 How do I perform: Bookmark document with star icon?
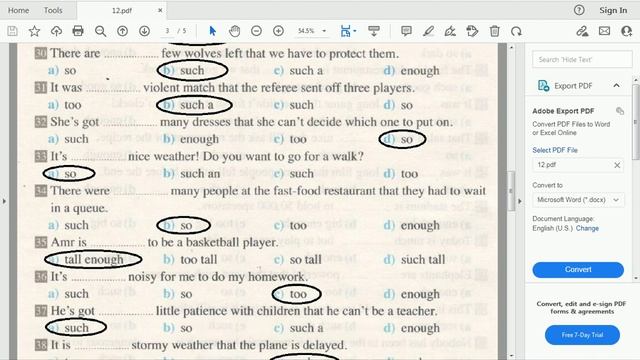tap(34, 31)
